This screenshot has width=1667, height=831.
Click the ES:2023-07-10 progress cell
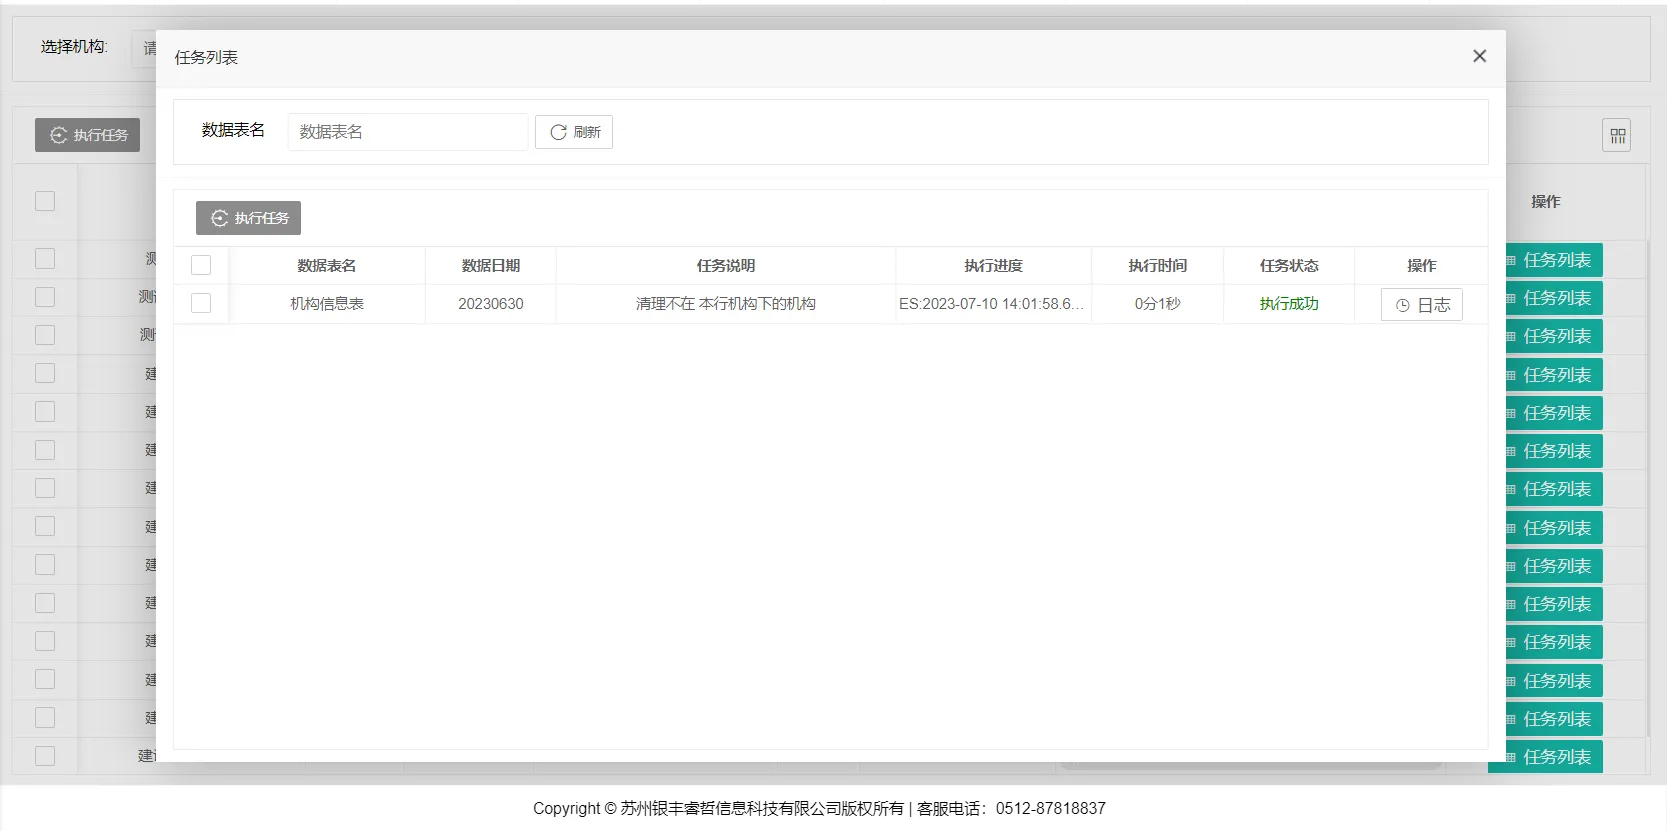pos(991,304)
